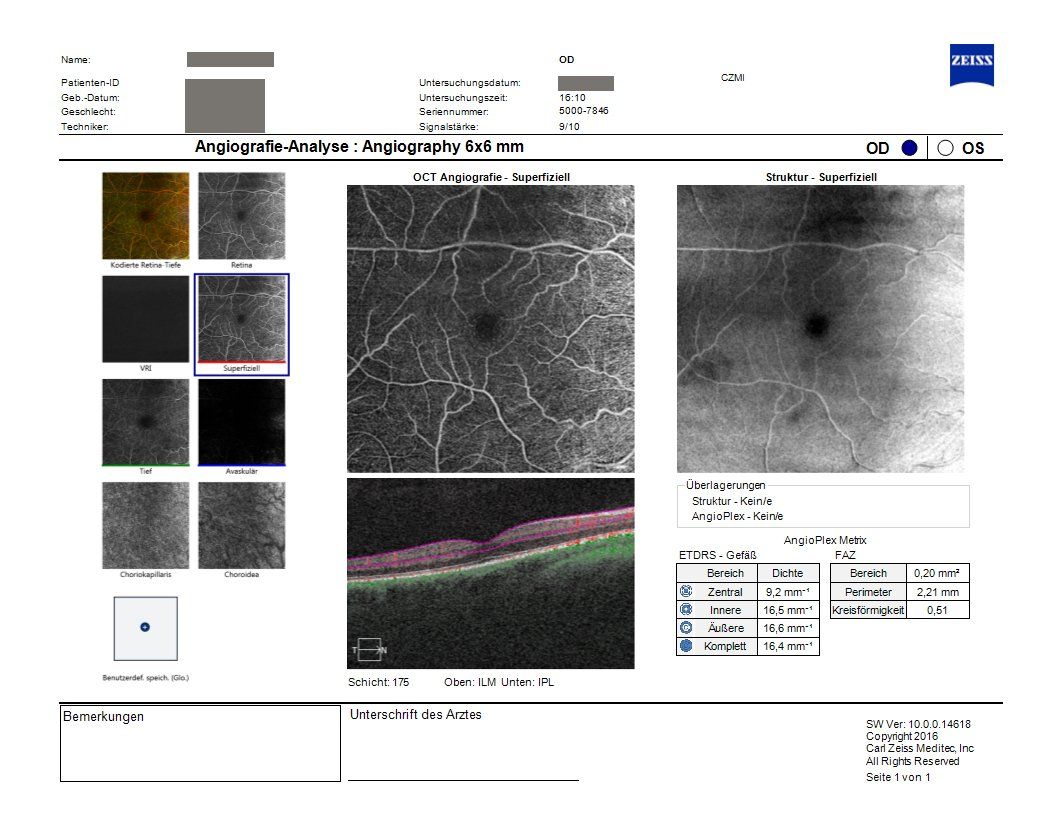
Task: Open the Kodierte Retina-Tiefe thumbnail
Action: pos(145,216)
